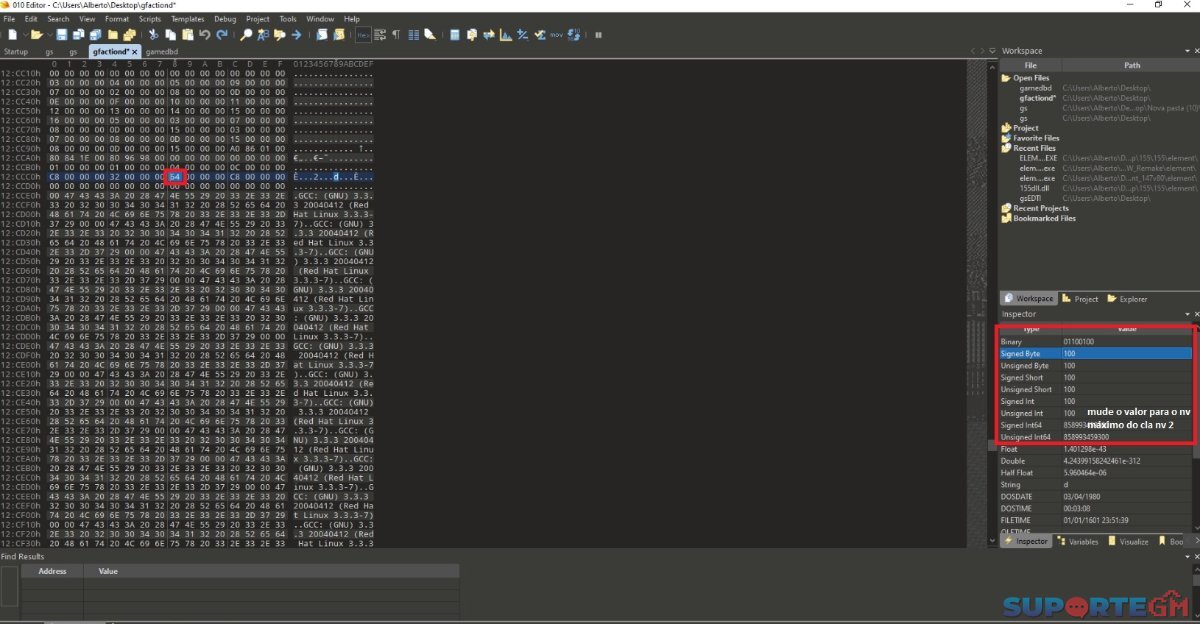Open the Calculator tool icon

(455, 34)
